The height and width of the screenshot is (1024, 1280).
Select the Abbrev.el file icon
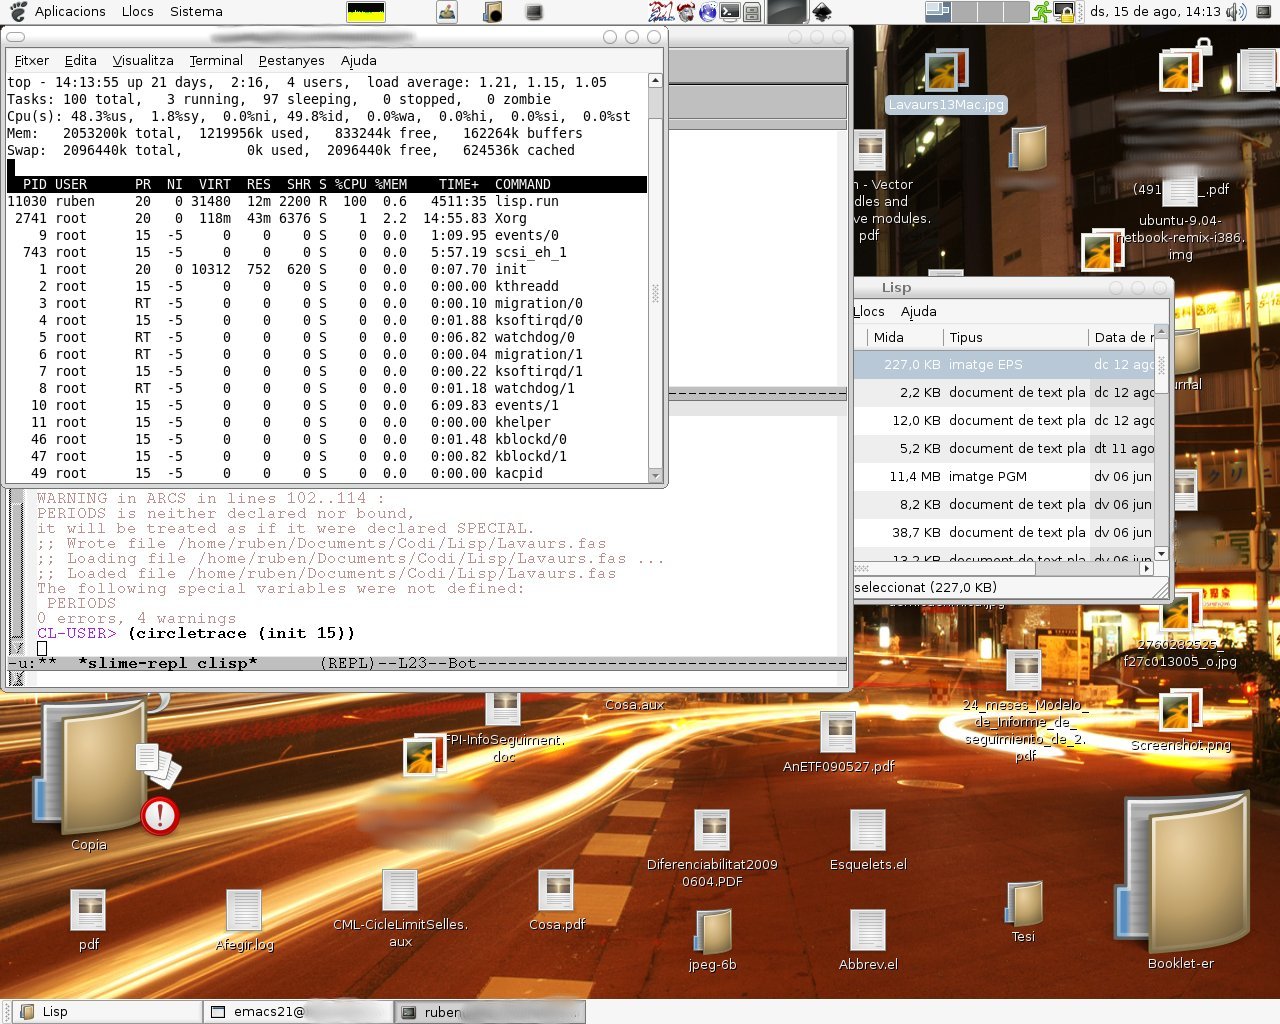pos(868,930)
